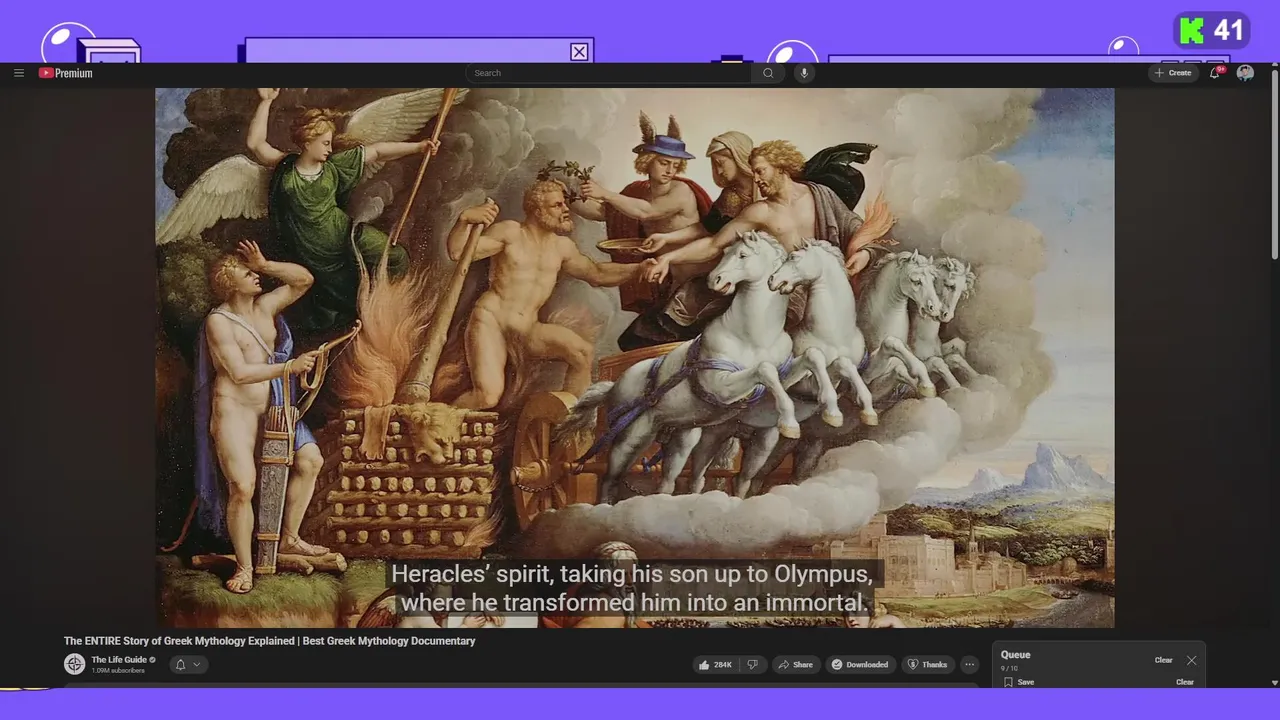Dislike the video with thumbs-down
The width and height of the screenshot is (1280, 720).
coord(754,664)
